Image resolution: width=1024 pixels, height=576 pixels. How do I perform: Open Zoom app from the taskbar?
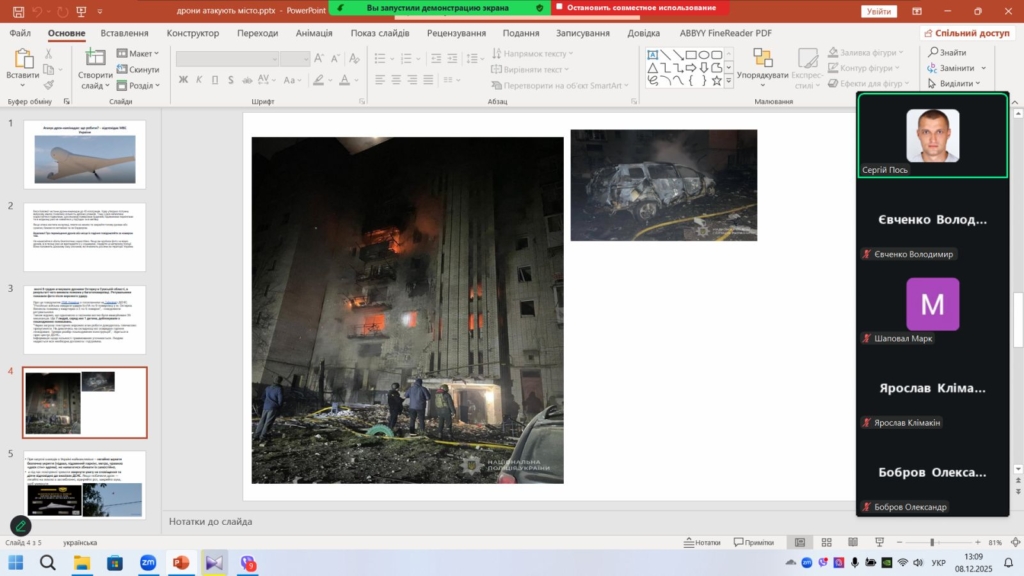148,563
